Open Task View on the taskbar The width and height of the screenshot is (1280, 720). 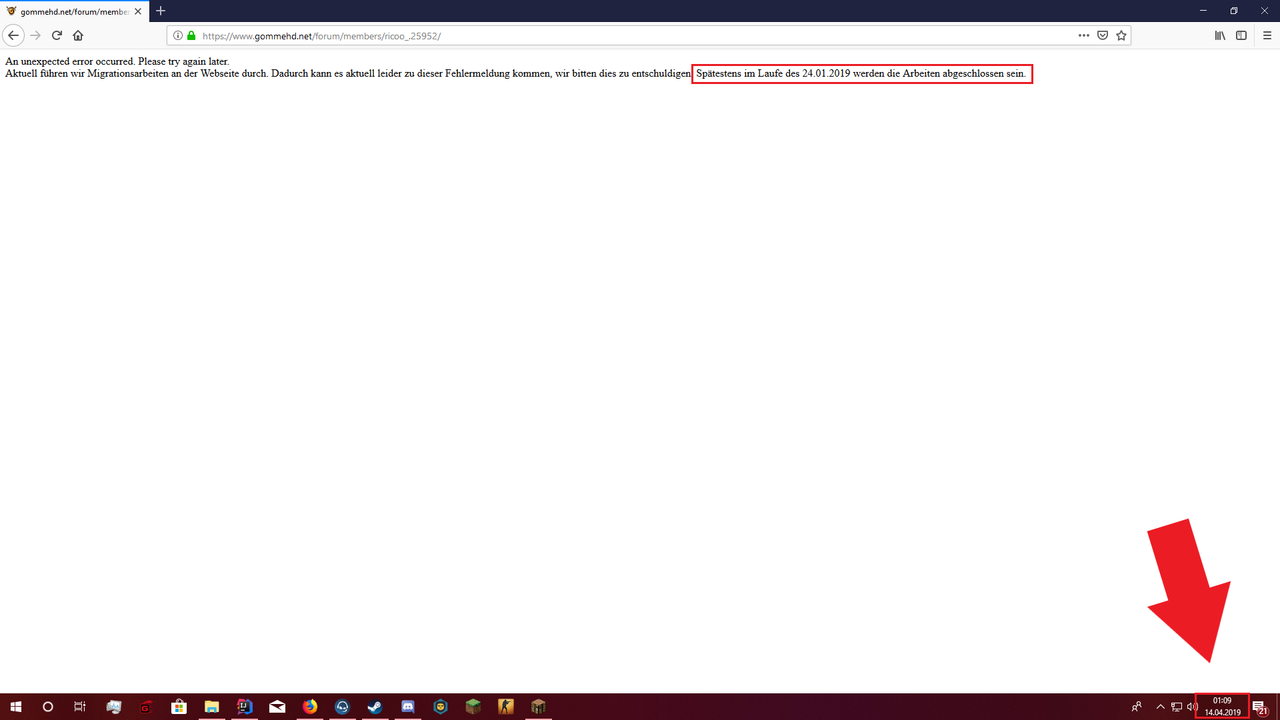(80, 707)
